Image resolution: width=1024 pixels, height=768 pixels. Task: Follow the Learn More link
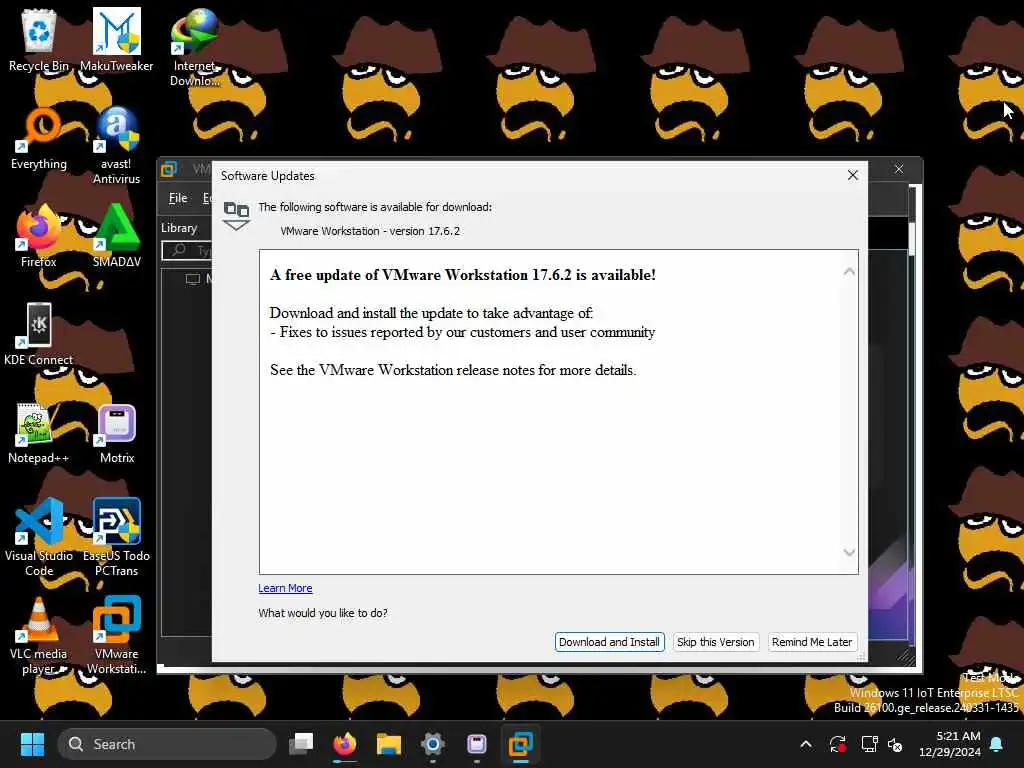point(285,588)
